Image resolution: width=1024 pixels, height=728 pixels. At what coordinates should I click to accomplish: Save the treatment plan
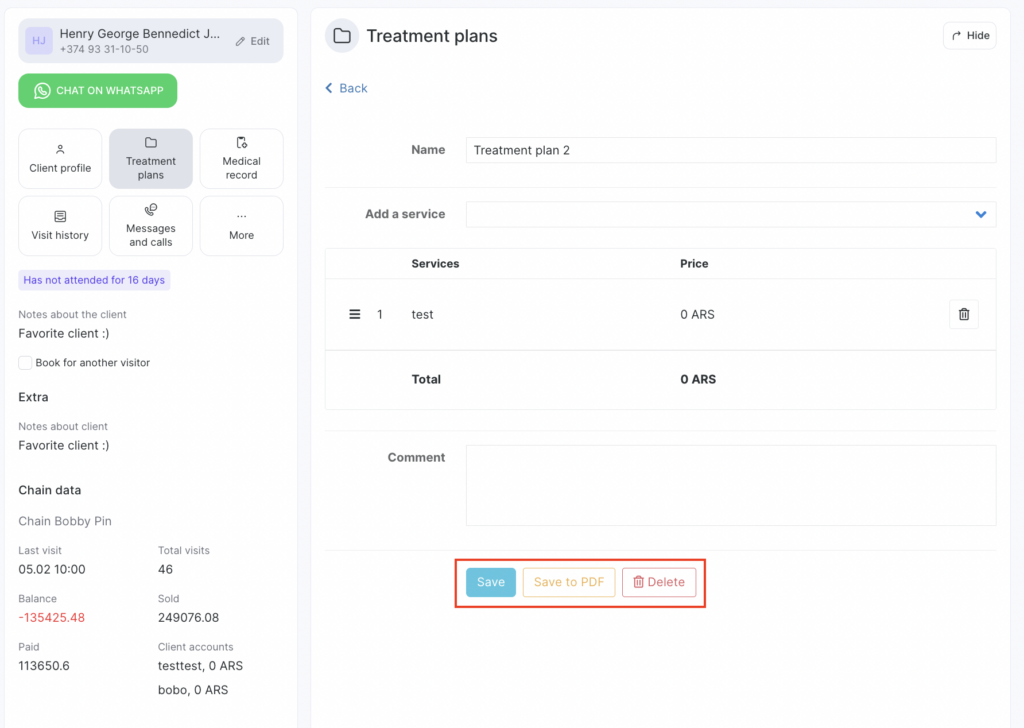[490, 582]
